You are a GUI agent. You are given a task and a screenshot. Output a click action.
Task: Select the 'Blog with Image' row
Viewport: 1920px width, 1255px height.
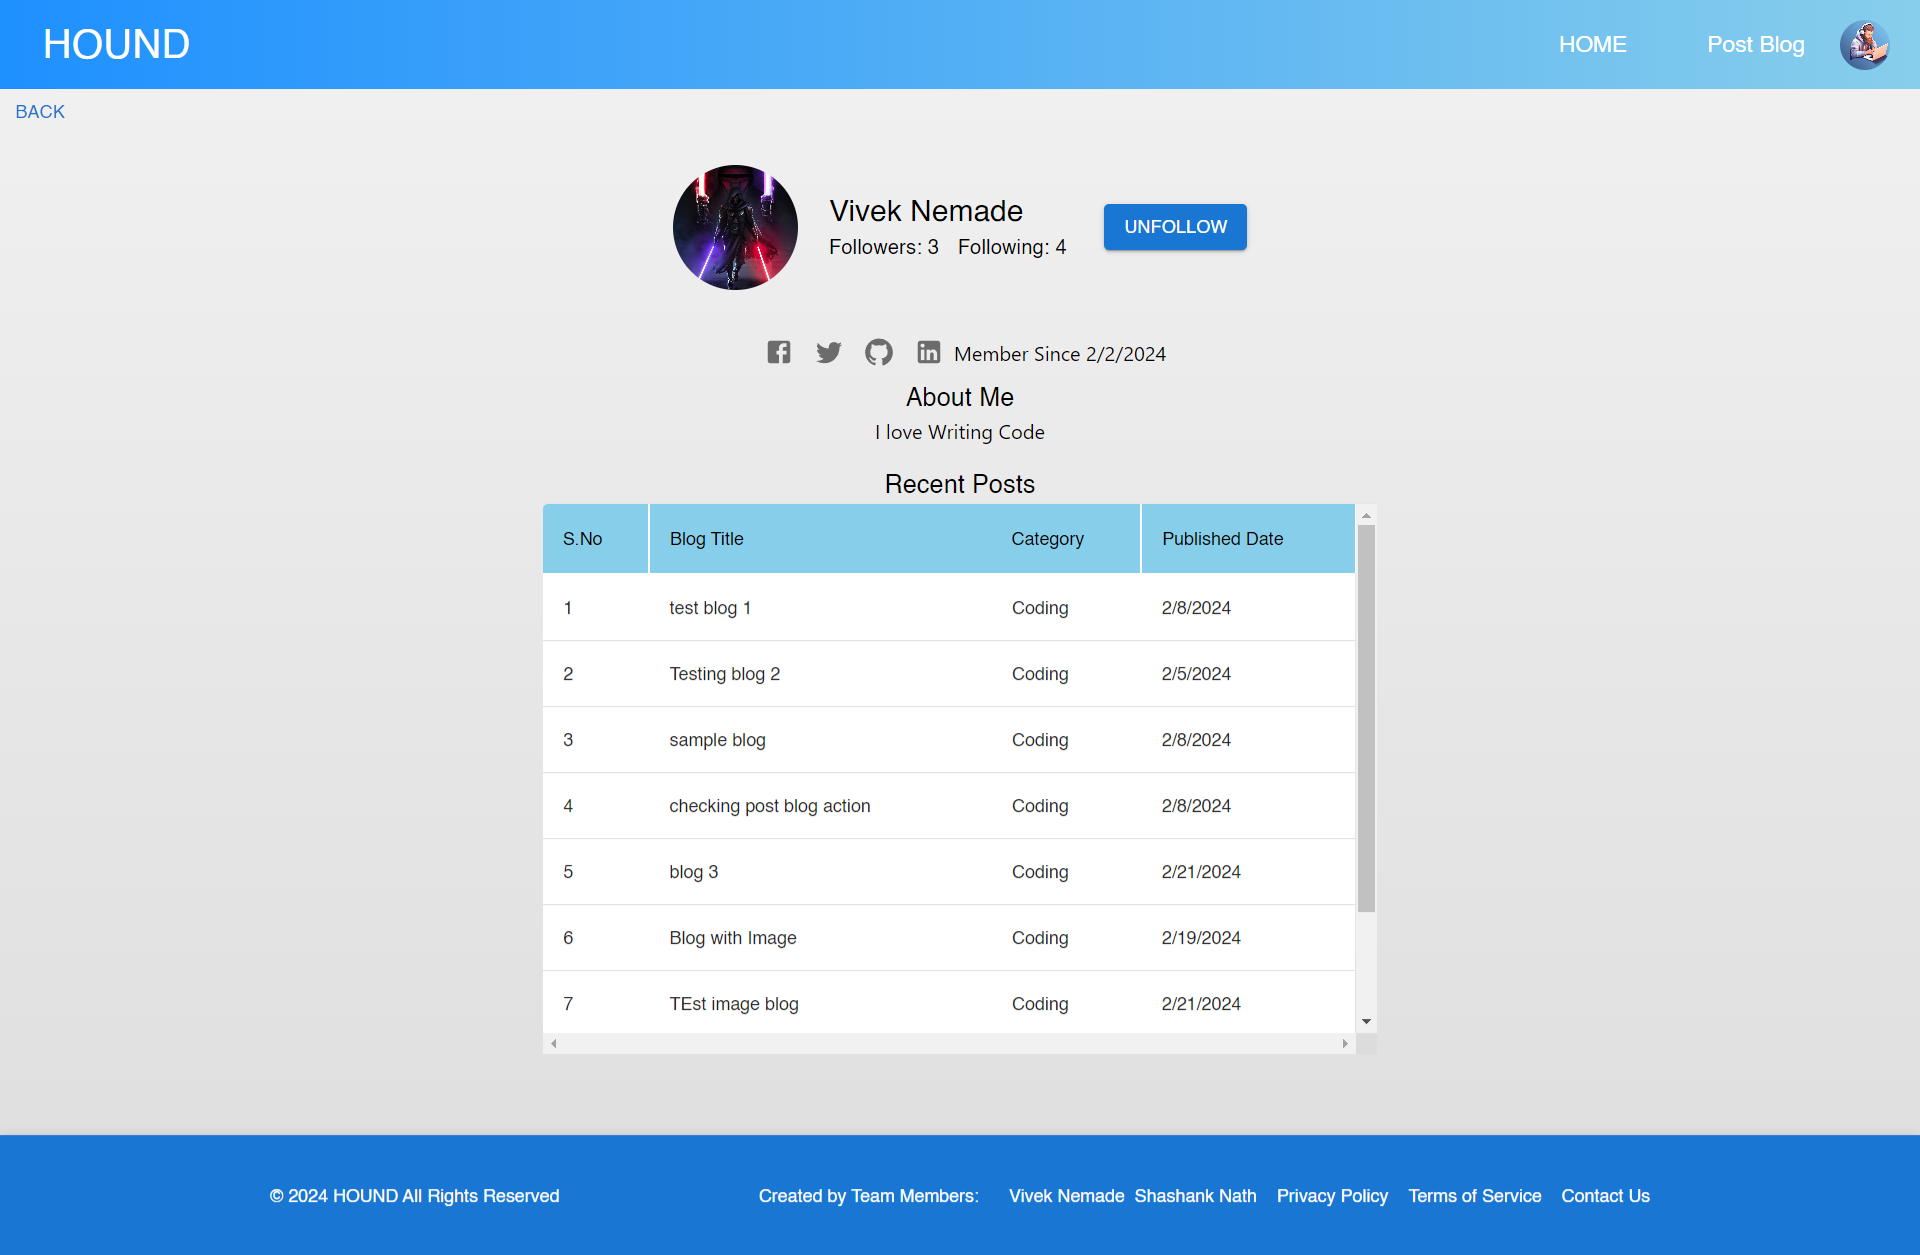(733, 938)
